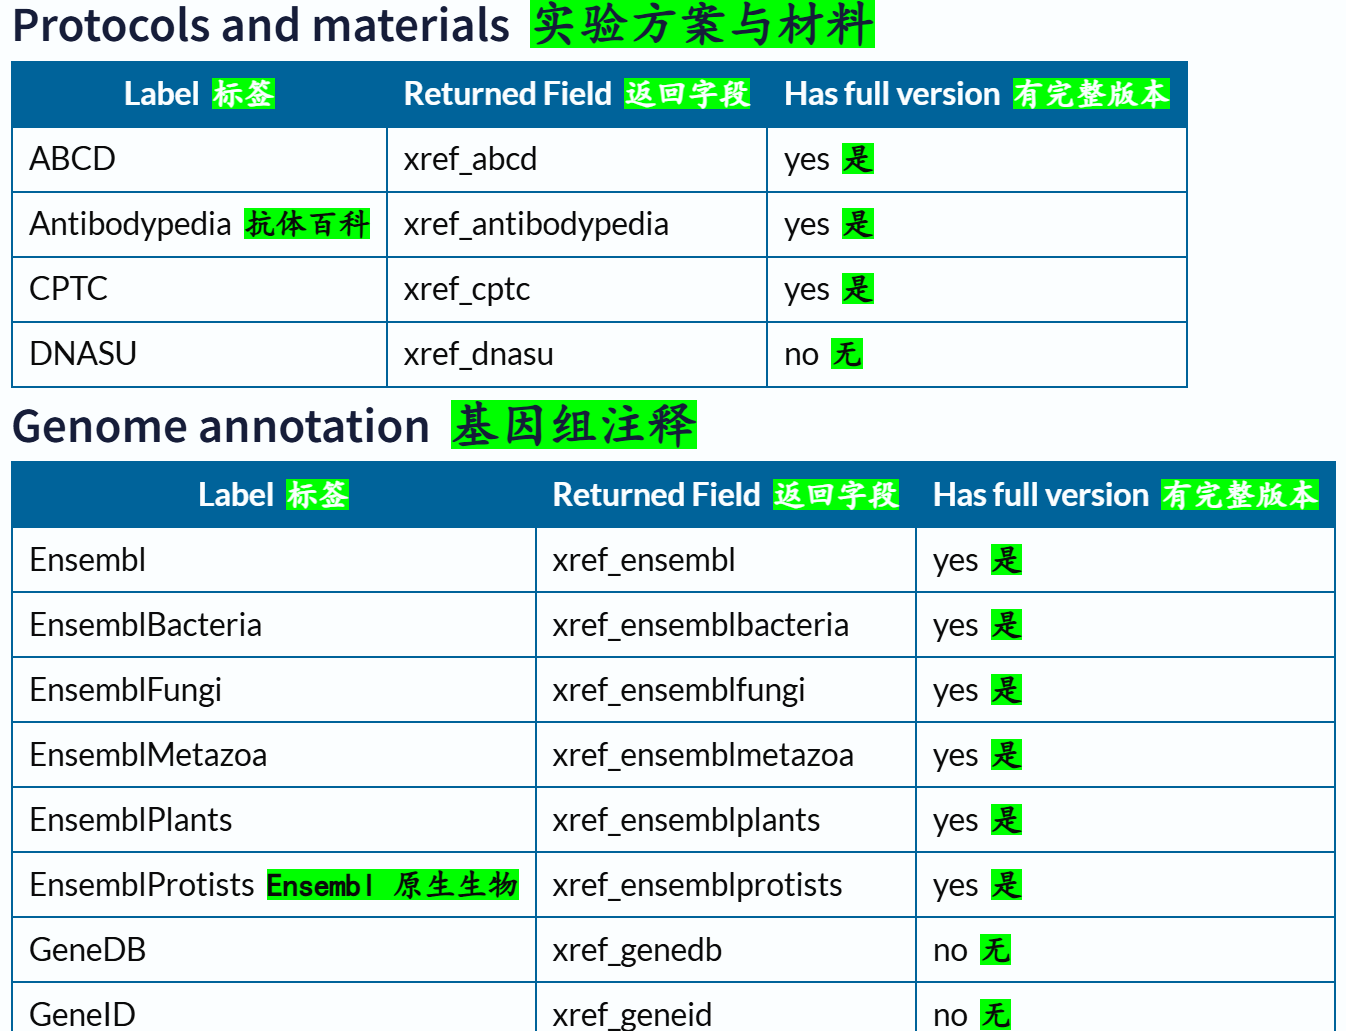Screen dimensions: 1346x1031
Task: Click the xref_ensemblmetazoa field cell
Action: click(x=726, y=755)
